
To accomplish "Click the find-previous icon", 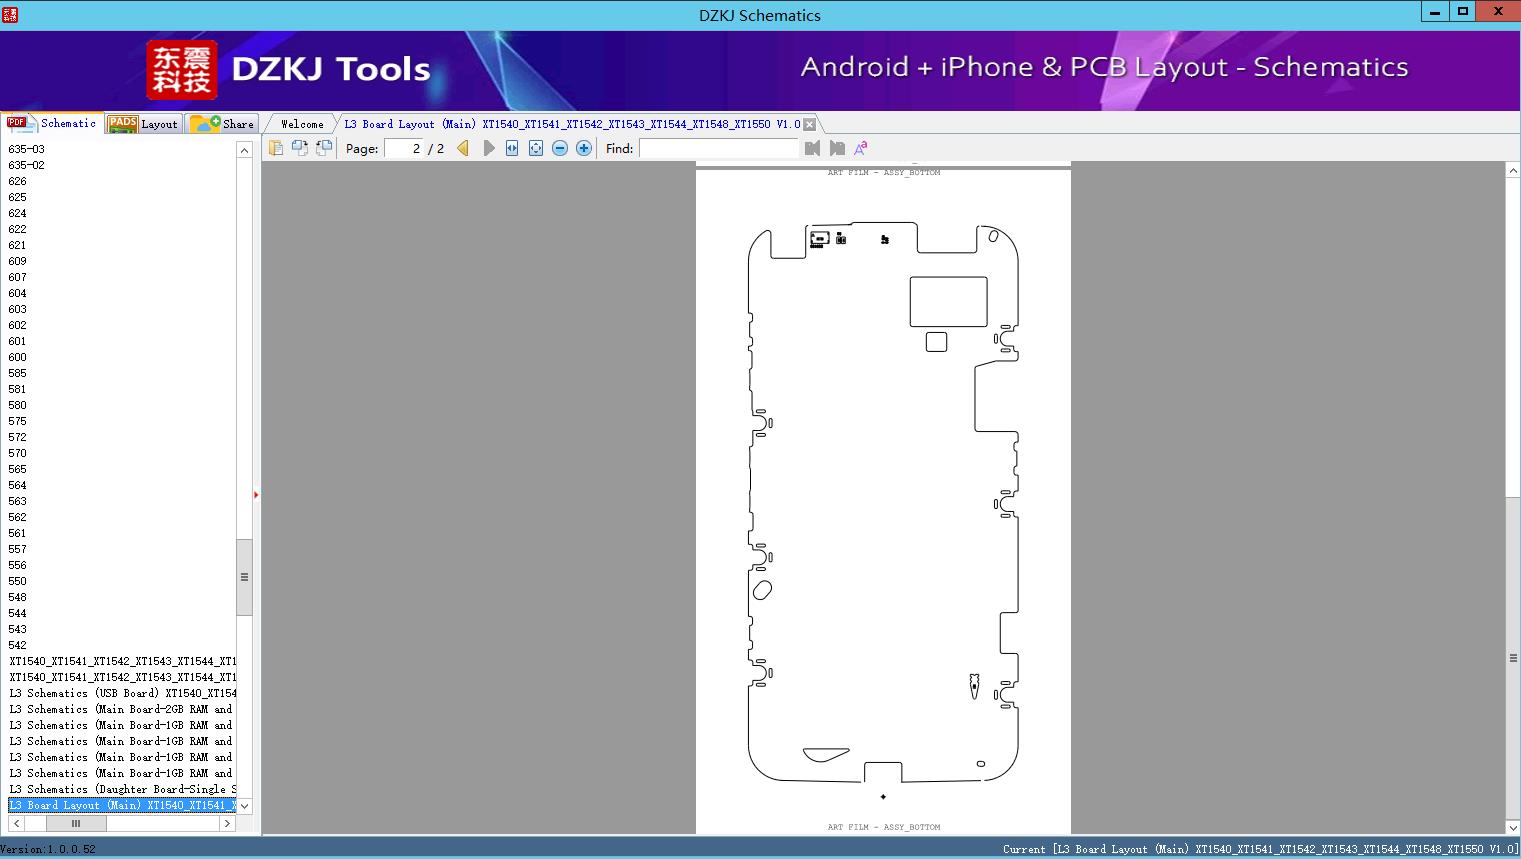I will coord(811,147).
